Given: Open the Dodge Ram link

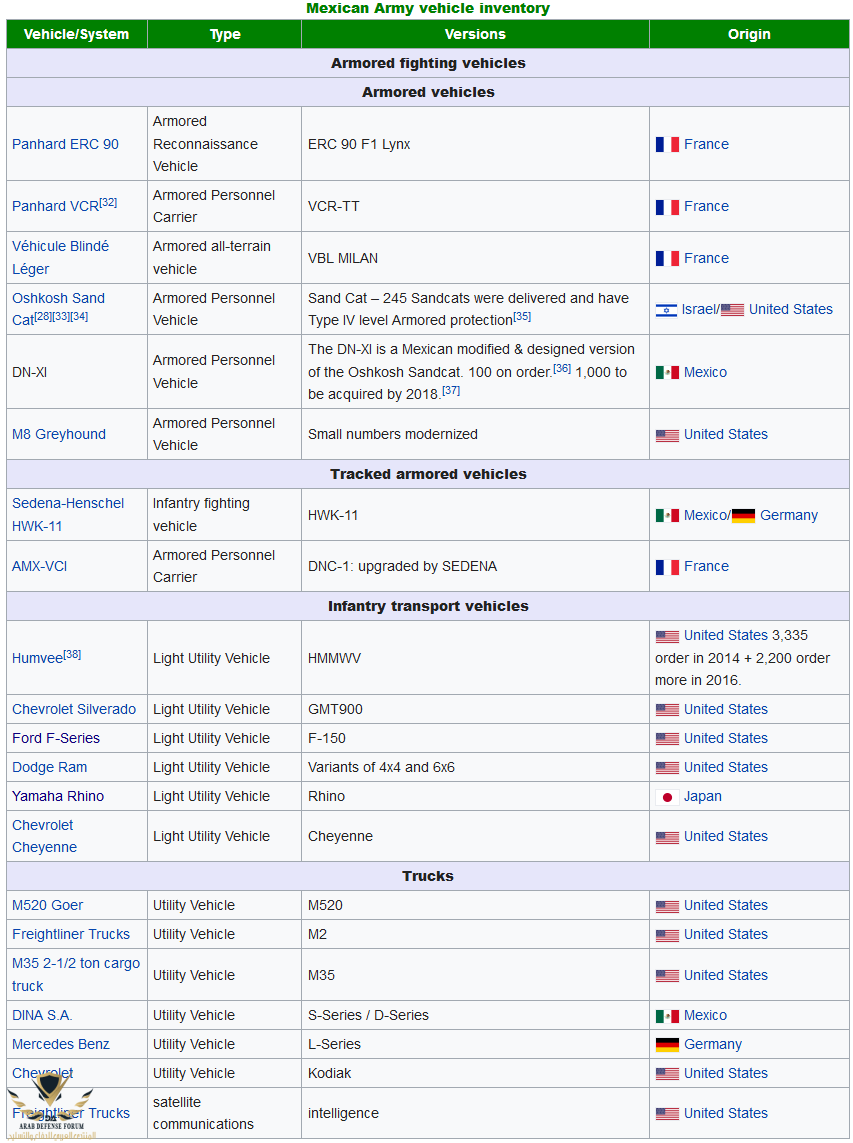Looking at the screenshot, I should point(50,768).
